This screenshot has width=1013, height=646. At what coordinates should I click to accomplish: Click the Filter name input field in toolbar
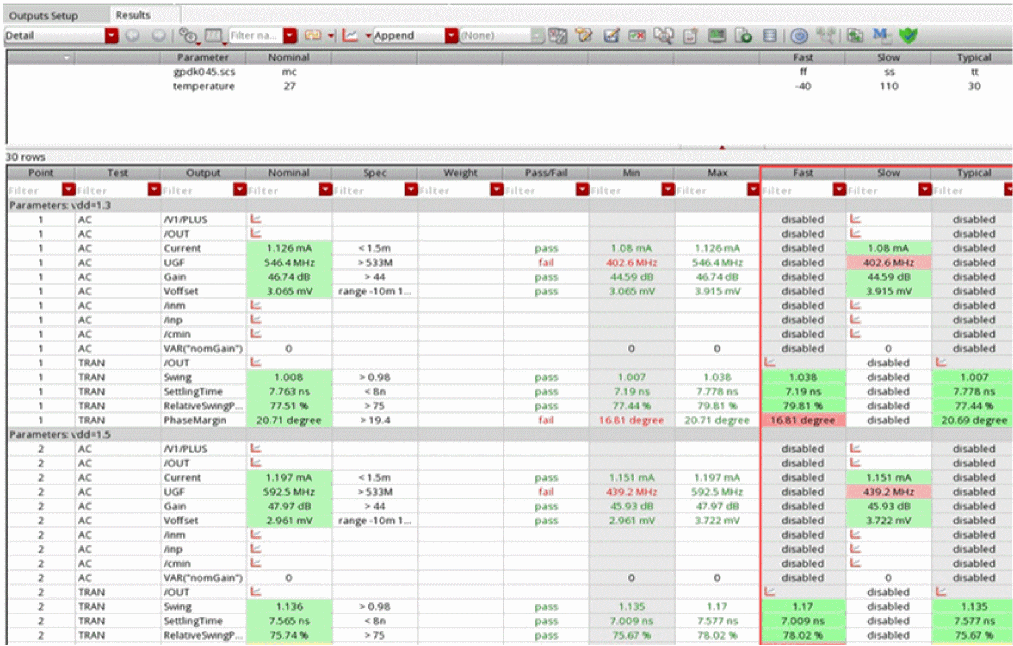pos(255,35)
